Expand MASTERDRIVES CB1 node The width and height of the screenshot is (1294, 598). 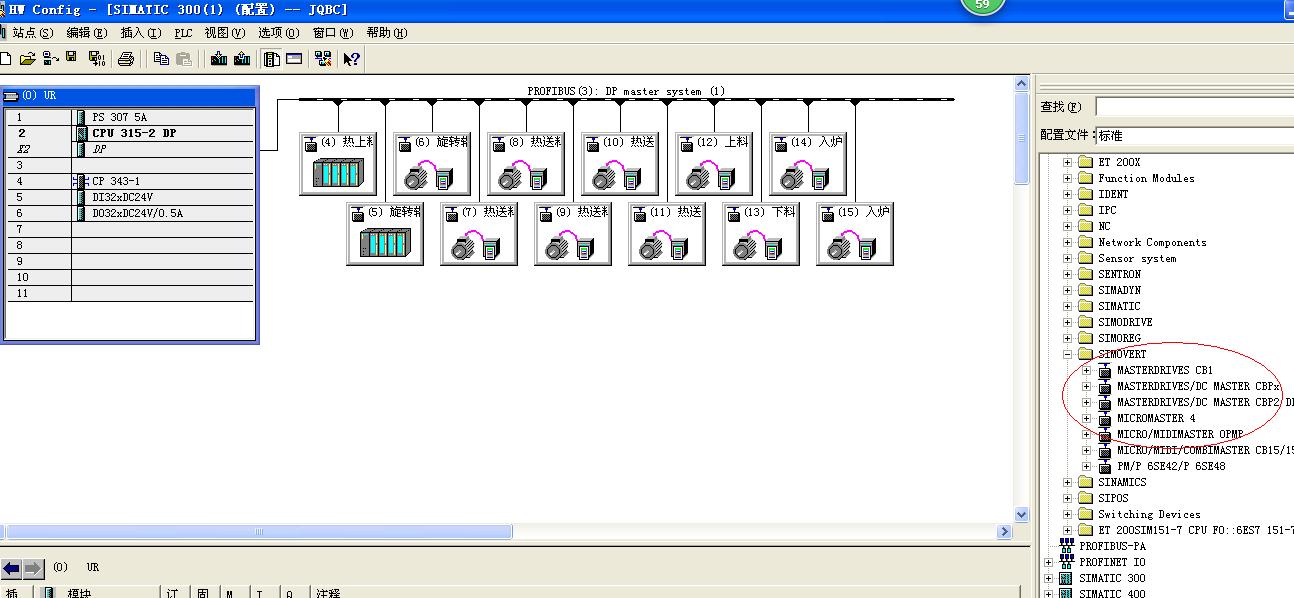[1086, 370]
